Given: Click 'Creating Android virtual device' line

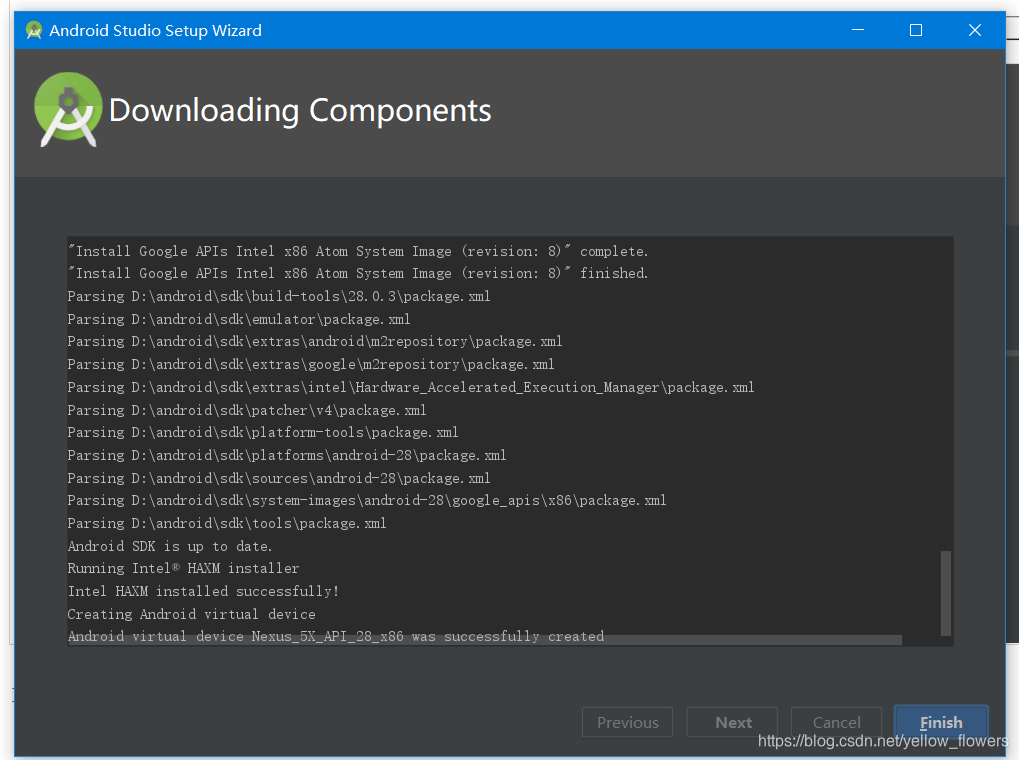Looking at the screenshot, I should point(192,614).
